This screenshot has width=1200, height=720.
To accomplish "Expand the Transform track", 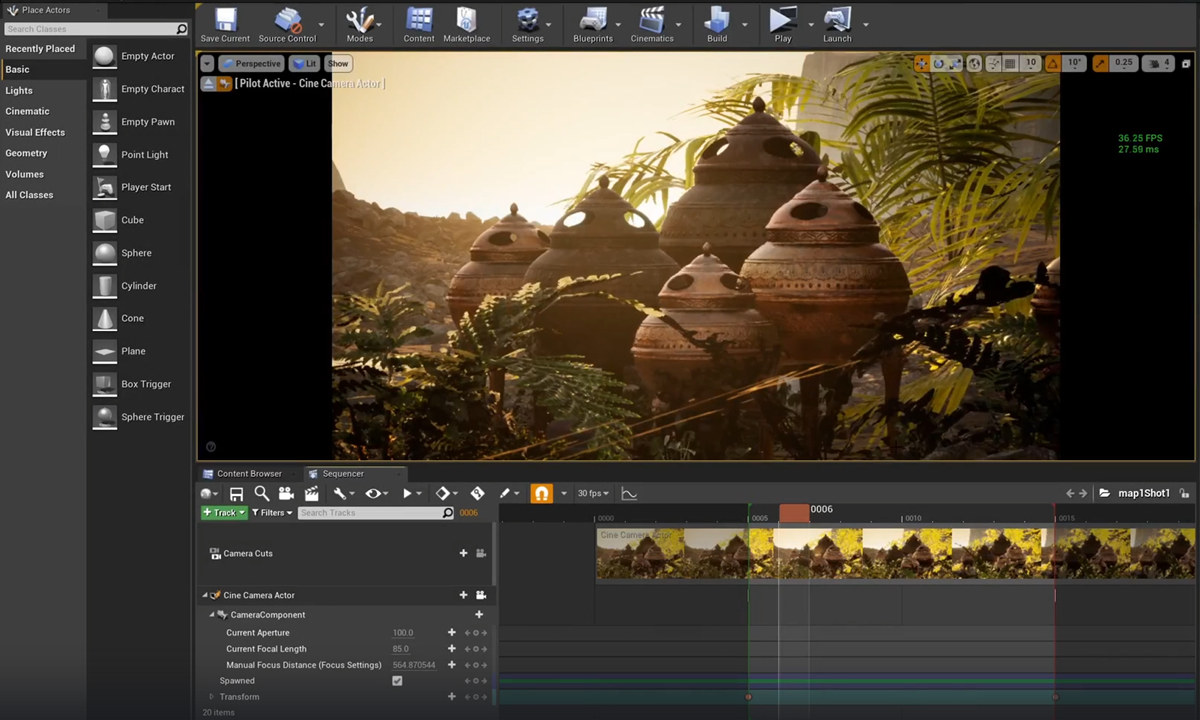I will point(211,697).
